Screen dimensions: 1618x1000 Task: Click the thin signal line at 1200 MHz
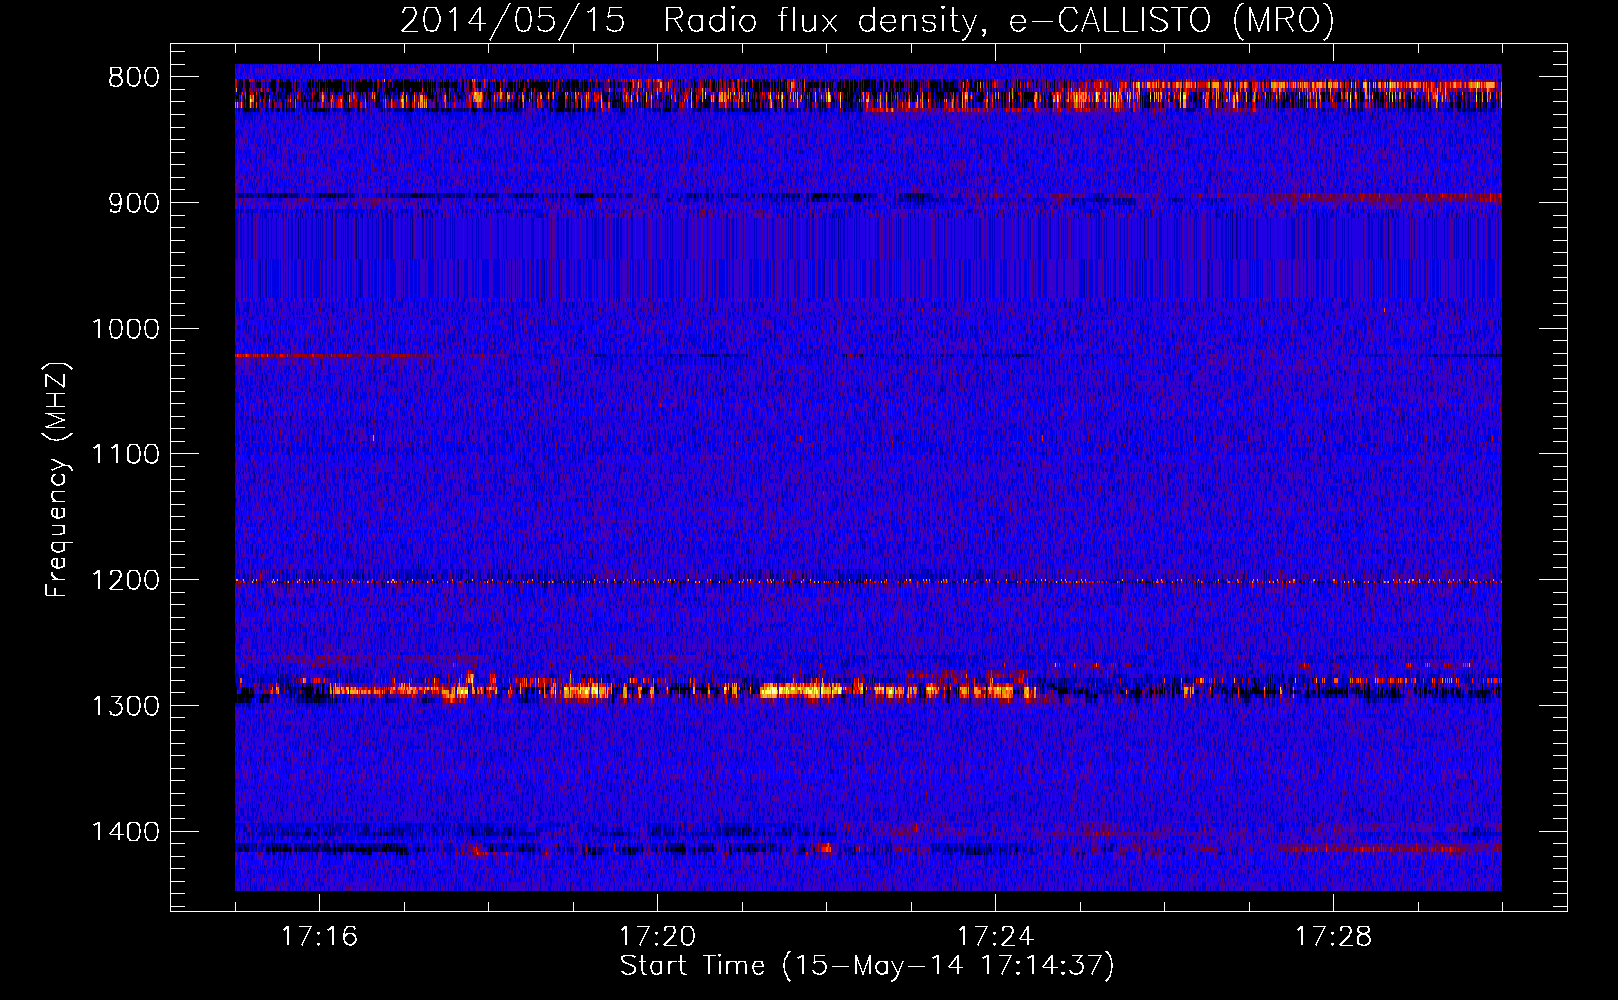(x=868, y=581)
